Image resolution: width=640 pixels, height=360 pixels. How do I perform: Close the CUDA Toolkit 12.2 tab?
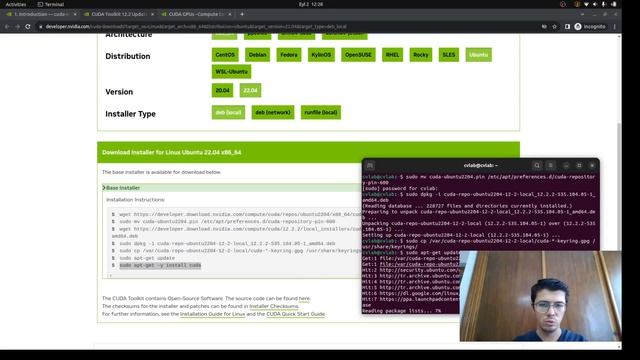tap(152, 14)
